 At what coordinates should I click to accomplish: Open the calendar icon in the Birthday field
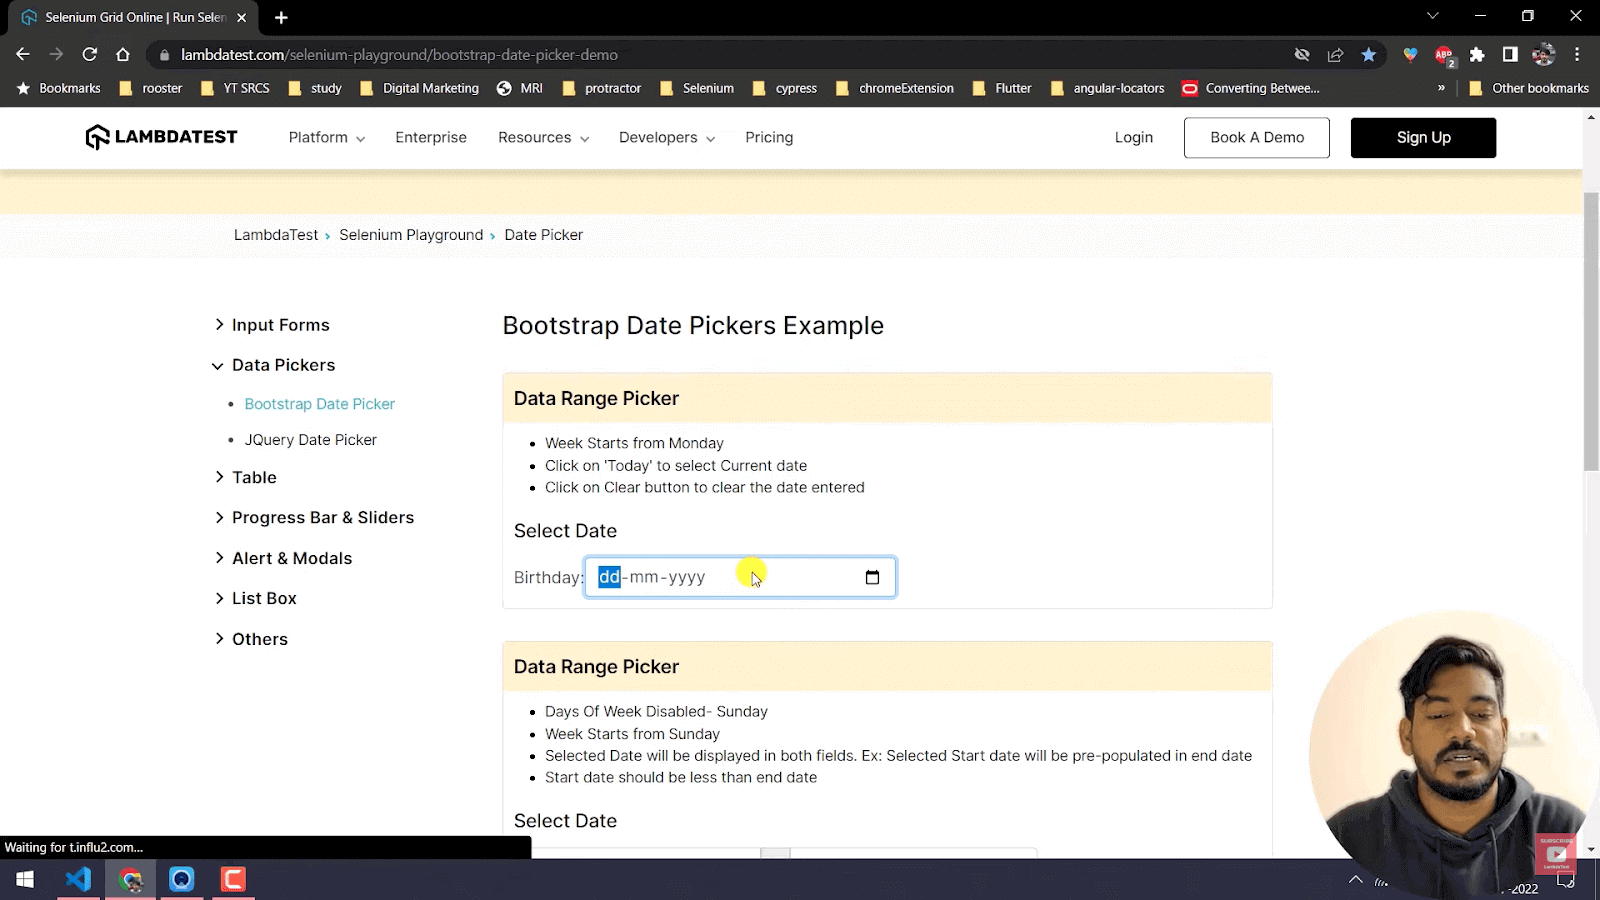[872, 577]
